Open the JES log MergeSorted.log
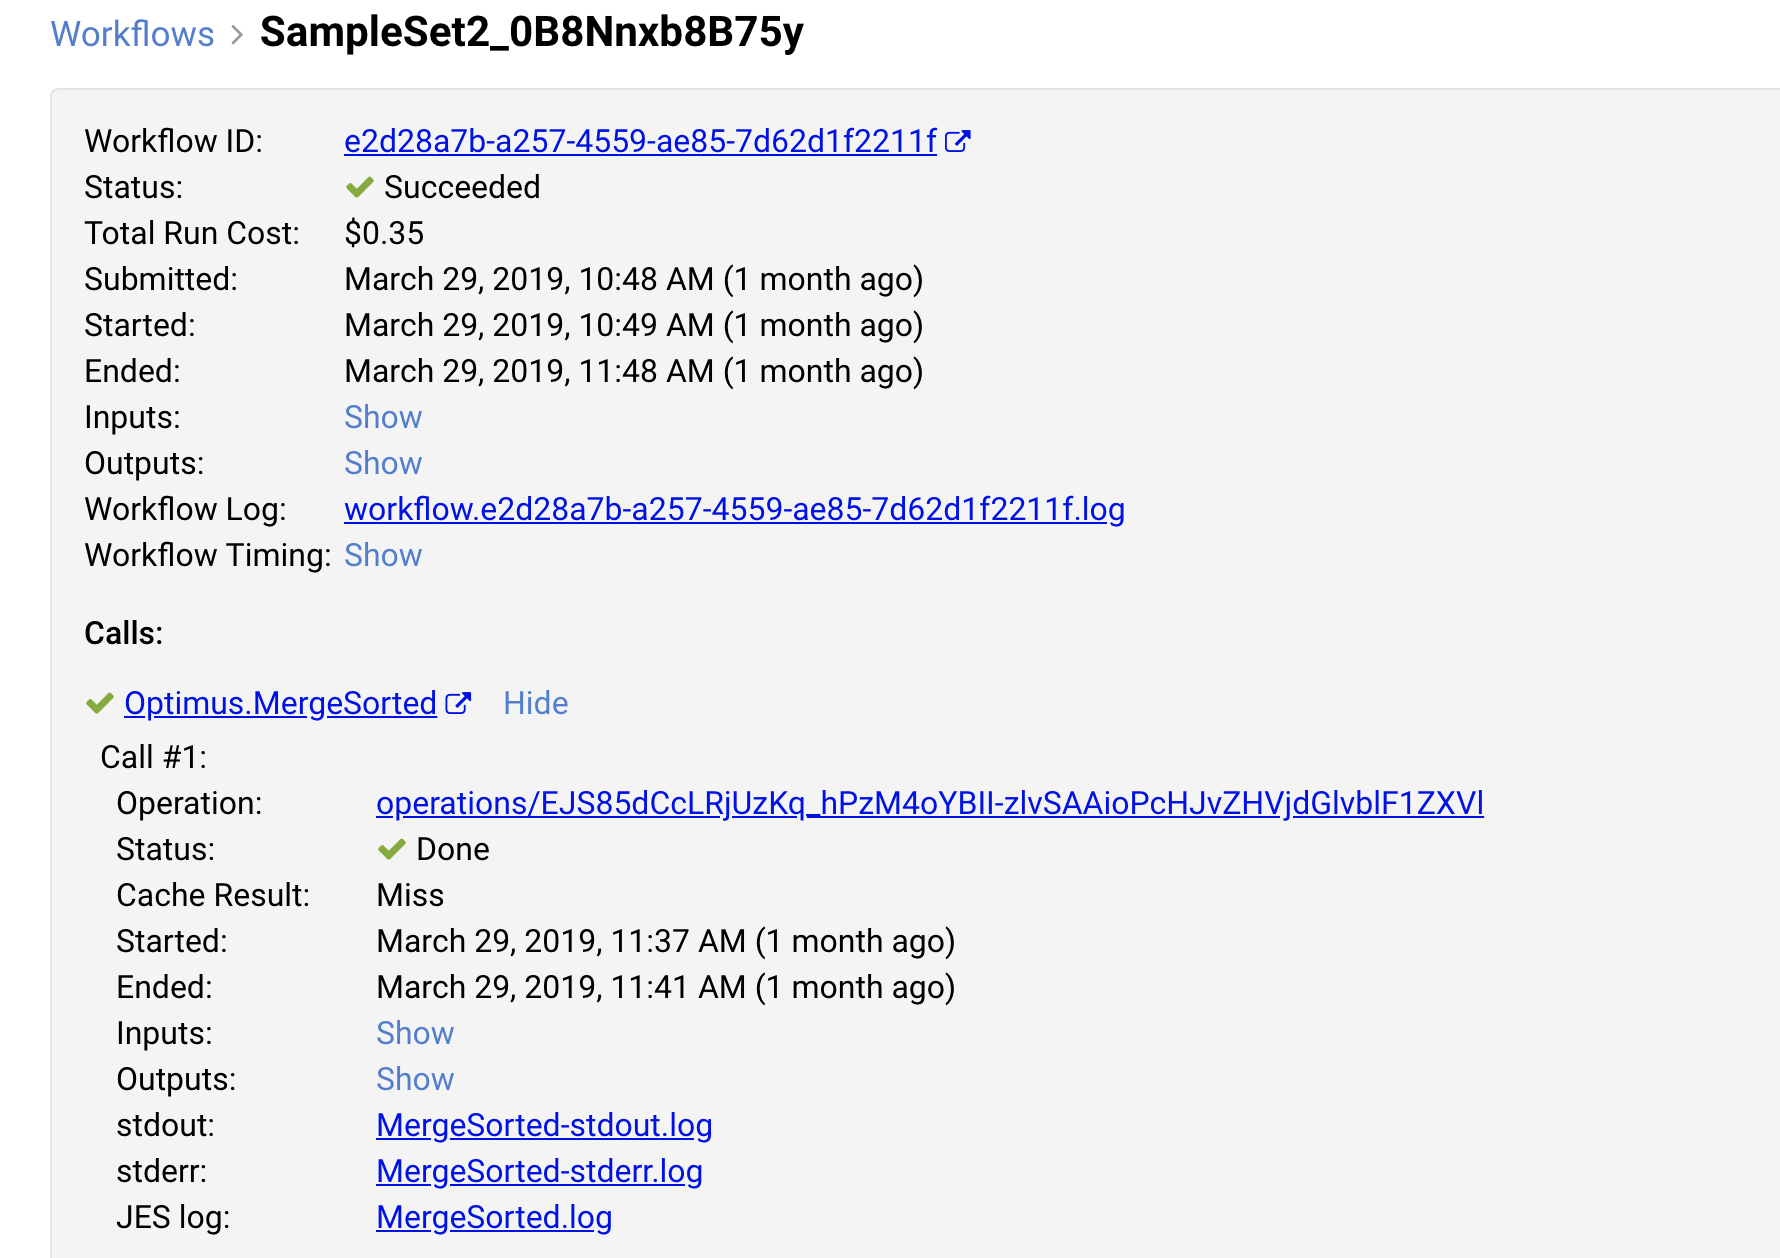Viewport: 1780px width, 1258px height. 494,1217
